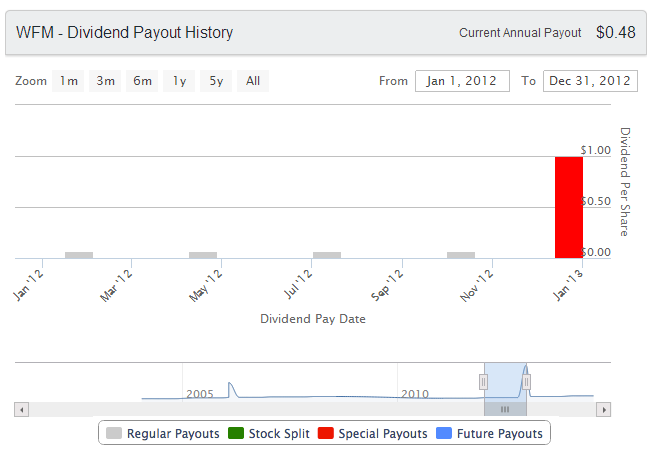The height and width of the screenshot is (453, 652).
Task: Edit the From date field
Action: [462, 81]
